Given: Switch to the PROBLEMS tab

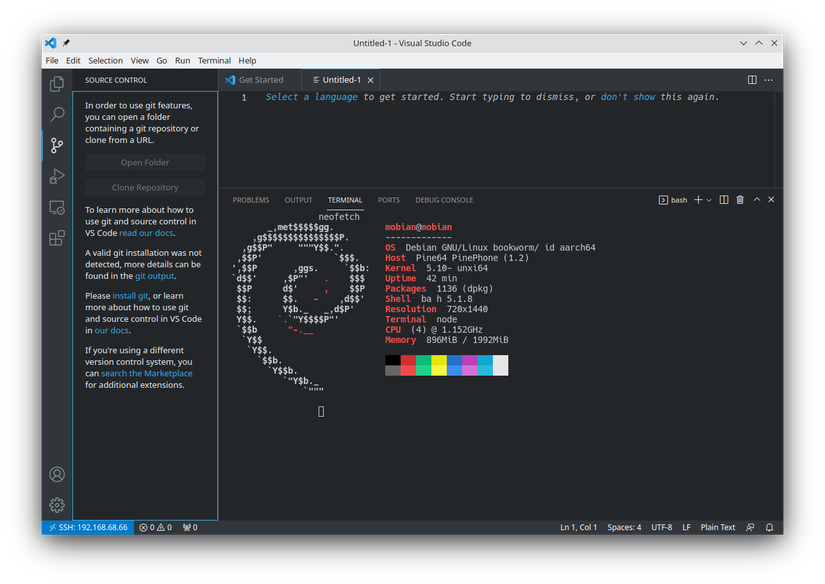Looking at the screenshot, I should point(250,199).
